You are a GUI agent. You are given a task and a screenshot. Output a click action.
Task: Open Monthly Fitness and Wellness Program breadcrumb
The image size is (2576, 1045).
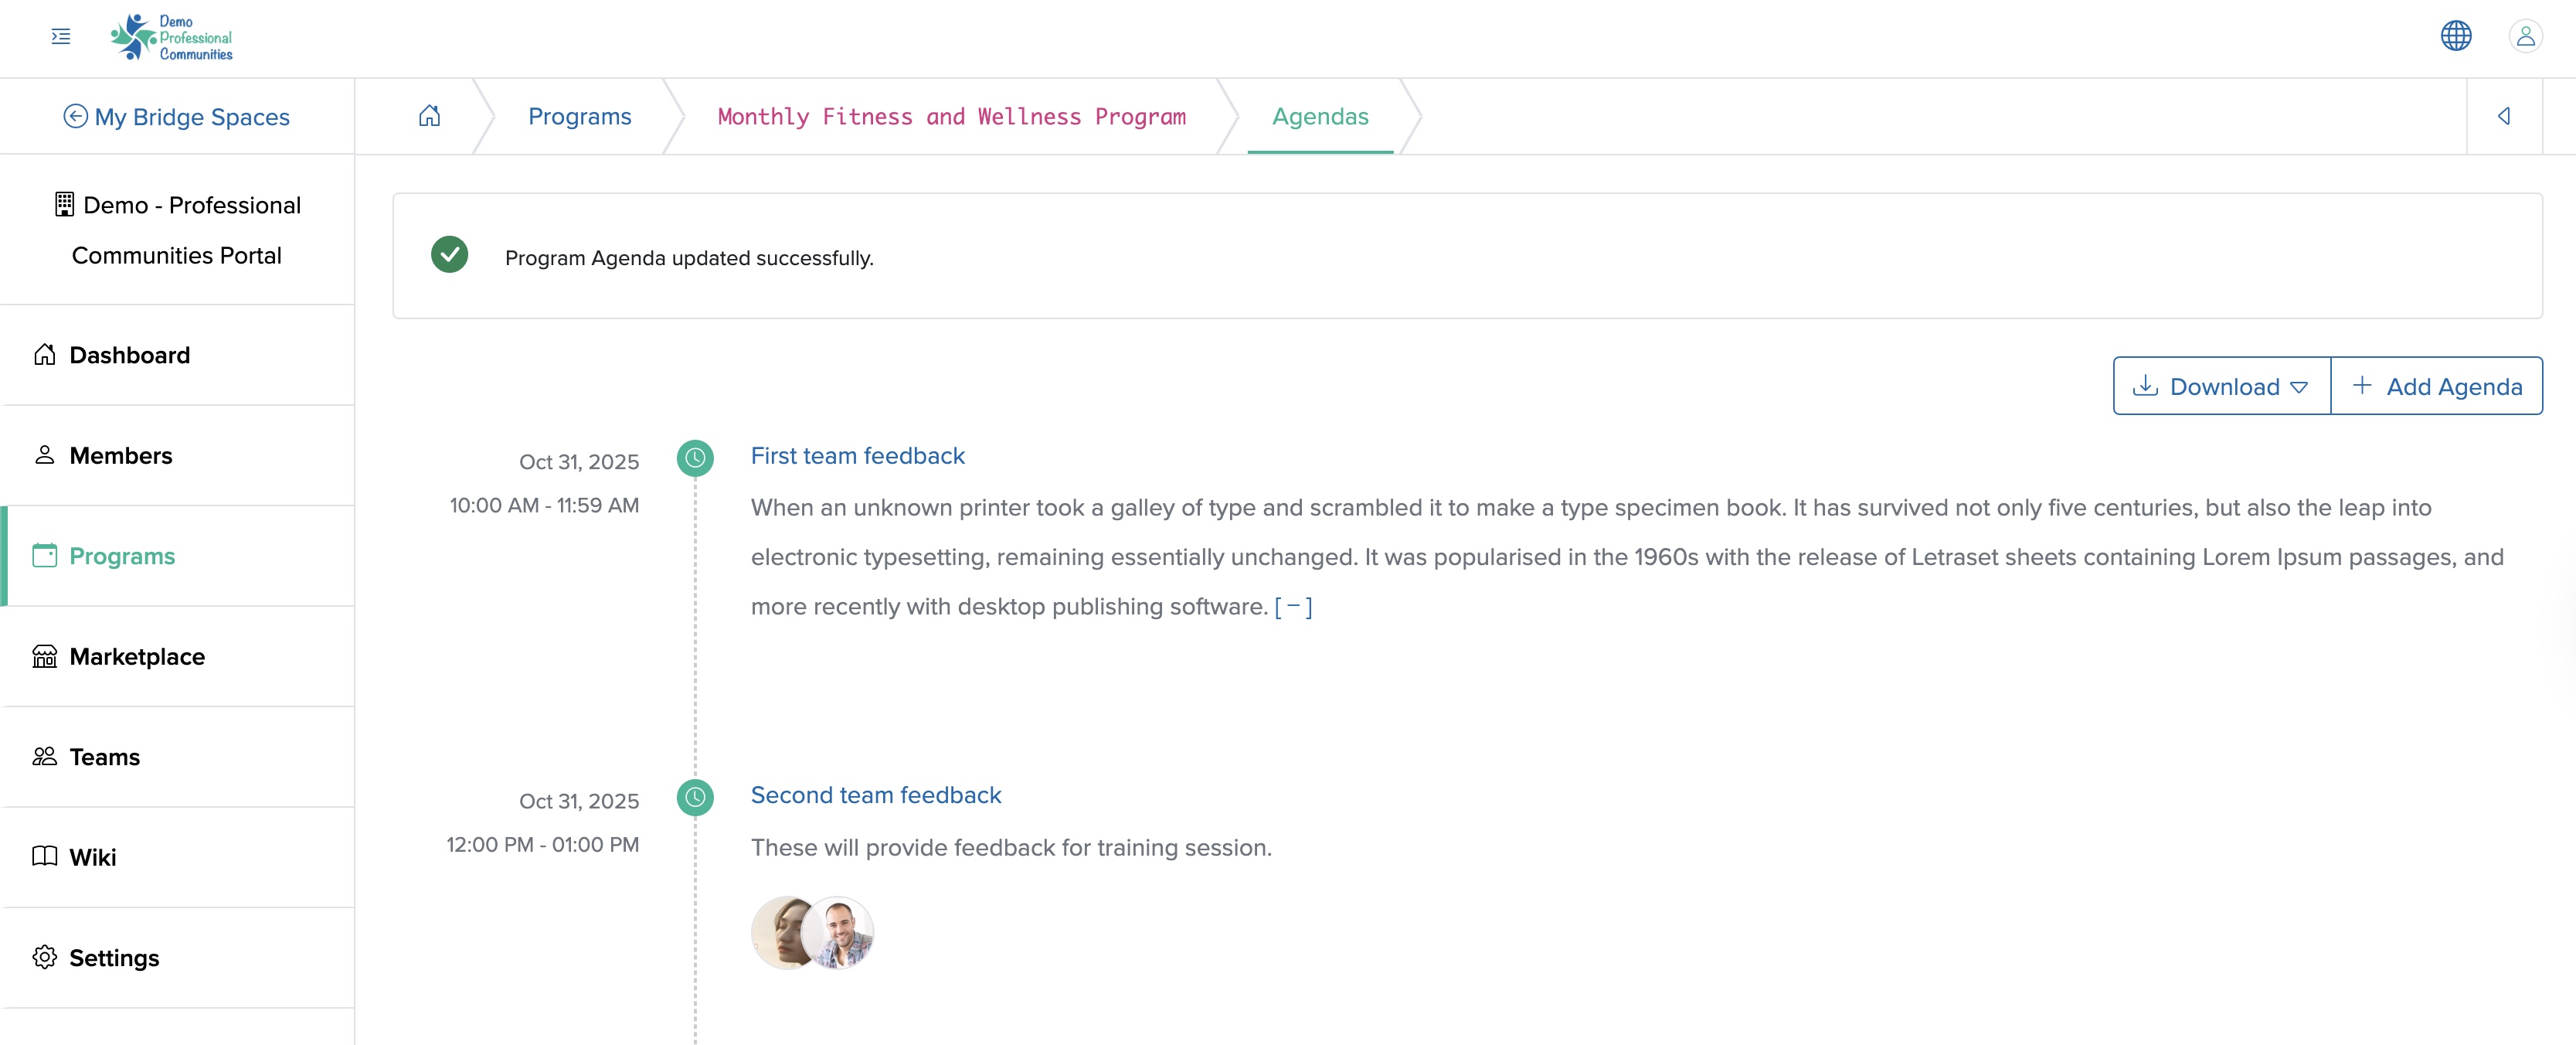click(951, 116)
